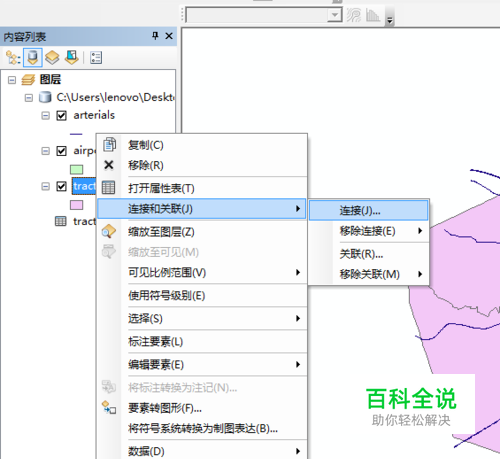Click the X icon beside 移除(R)
This screenshot has height=459, width=500.
click(109, 165)
